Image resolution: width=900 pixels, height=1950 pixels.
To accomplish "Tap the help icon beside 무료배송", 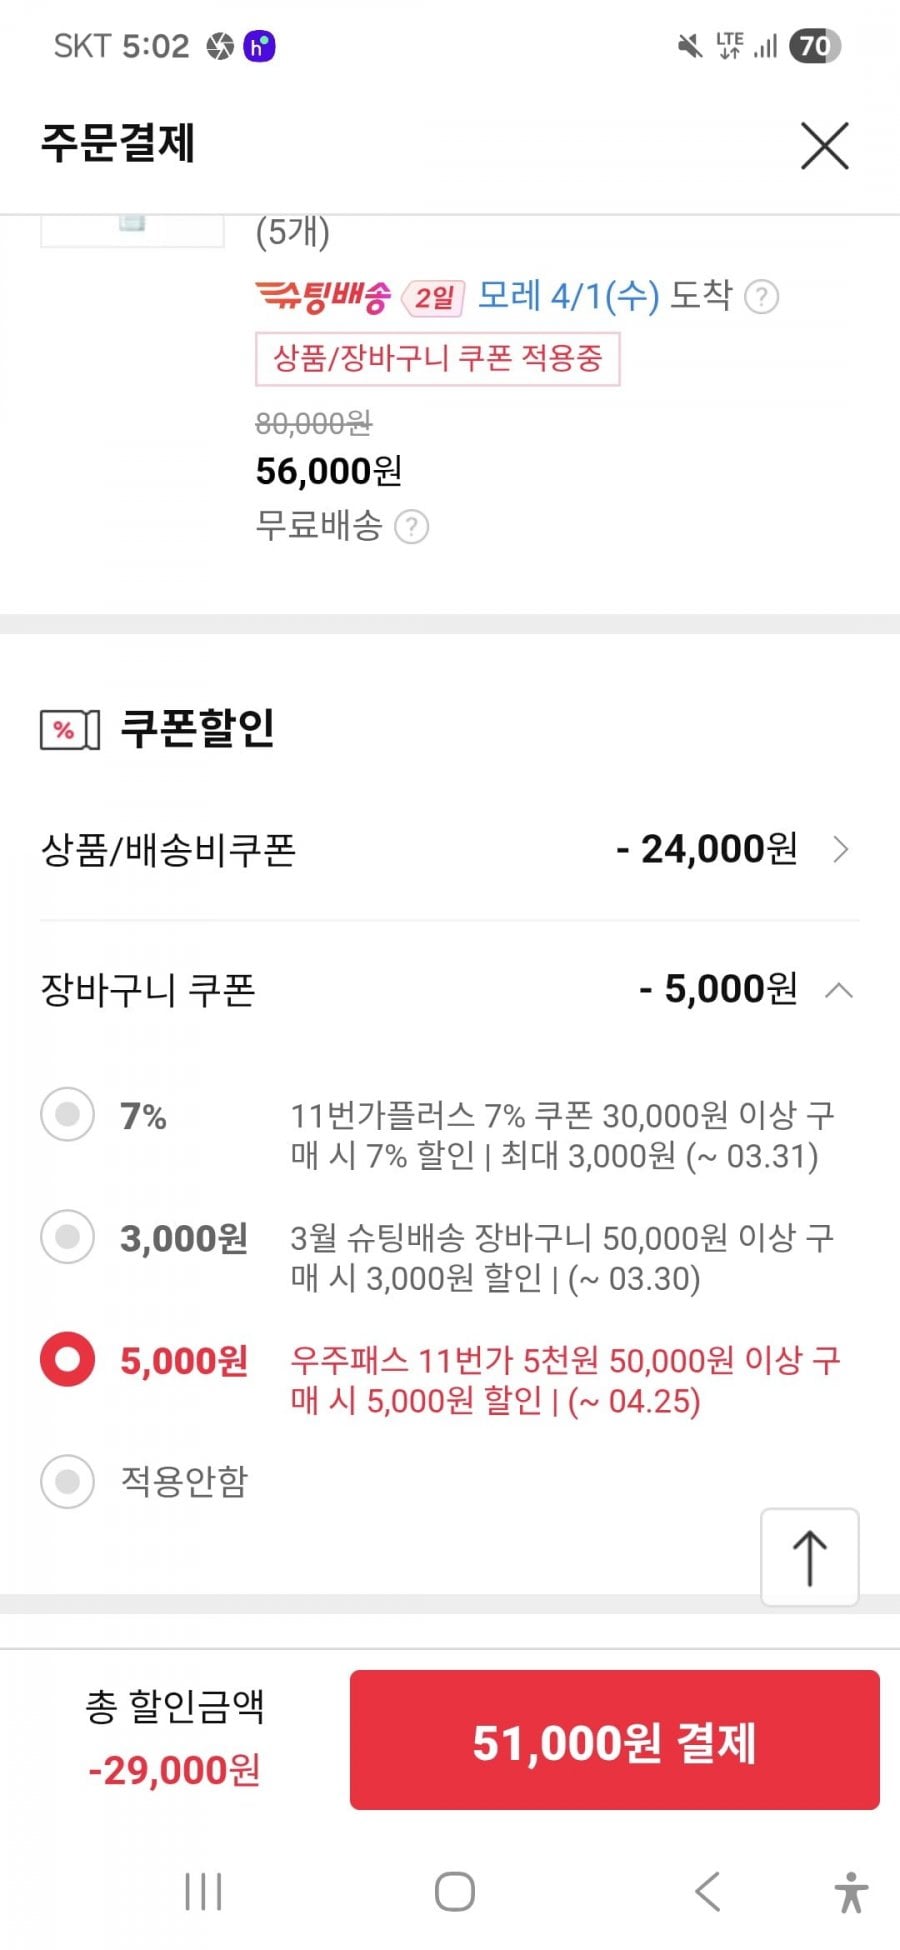I will pyautogui.click(x=411, y=527).
